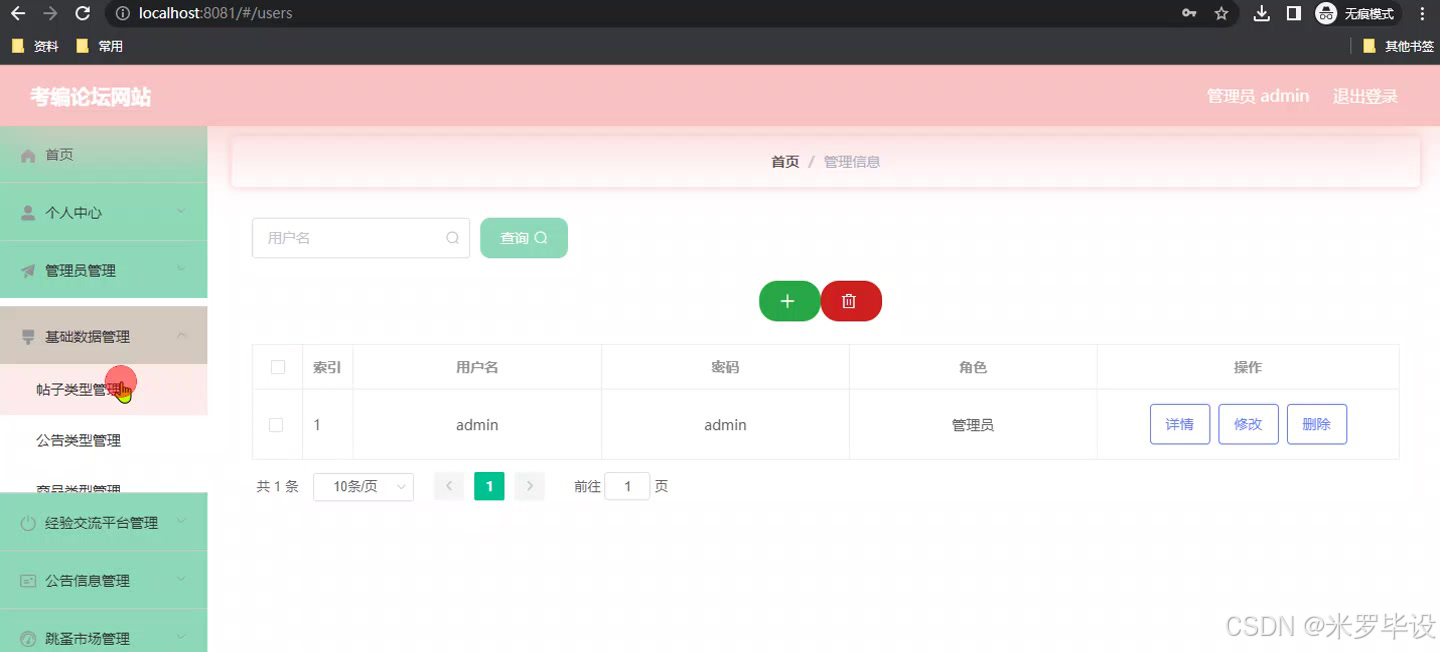
Task: Click the 退出登录 logout link
Action: (1365, 97)
